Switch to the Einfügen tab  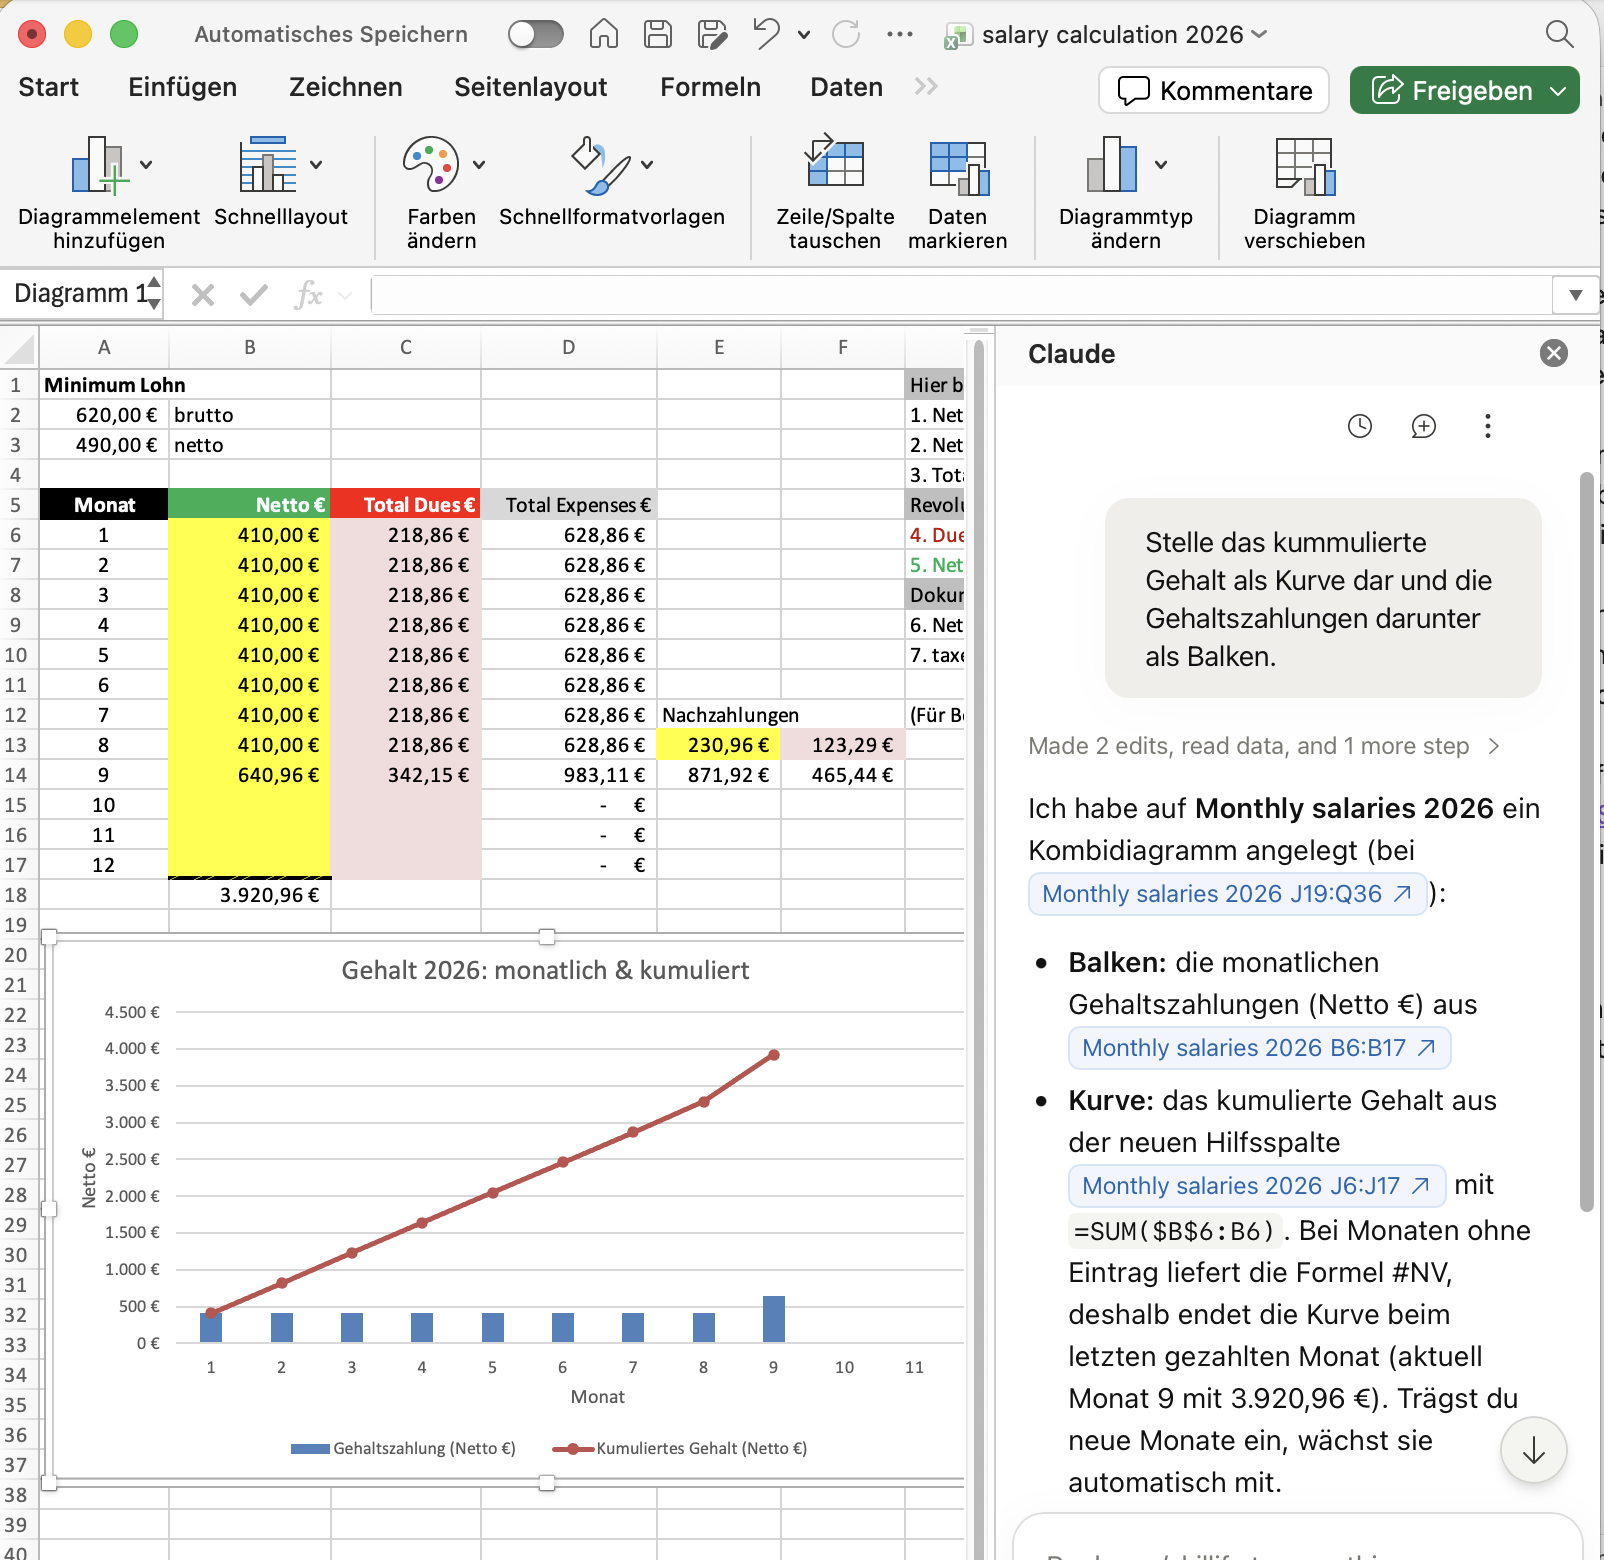click(182, 87)
